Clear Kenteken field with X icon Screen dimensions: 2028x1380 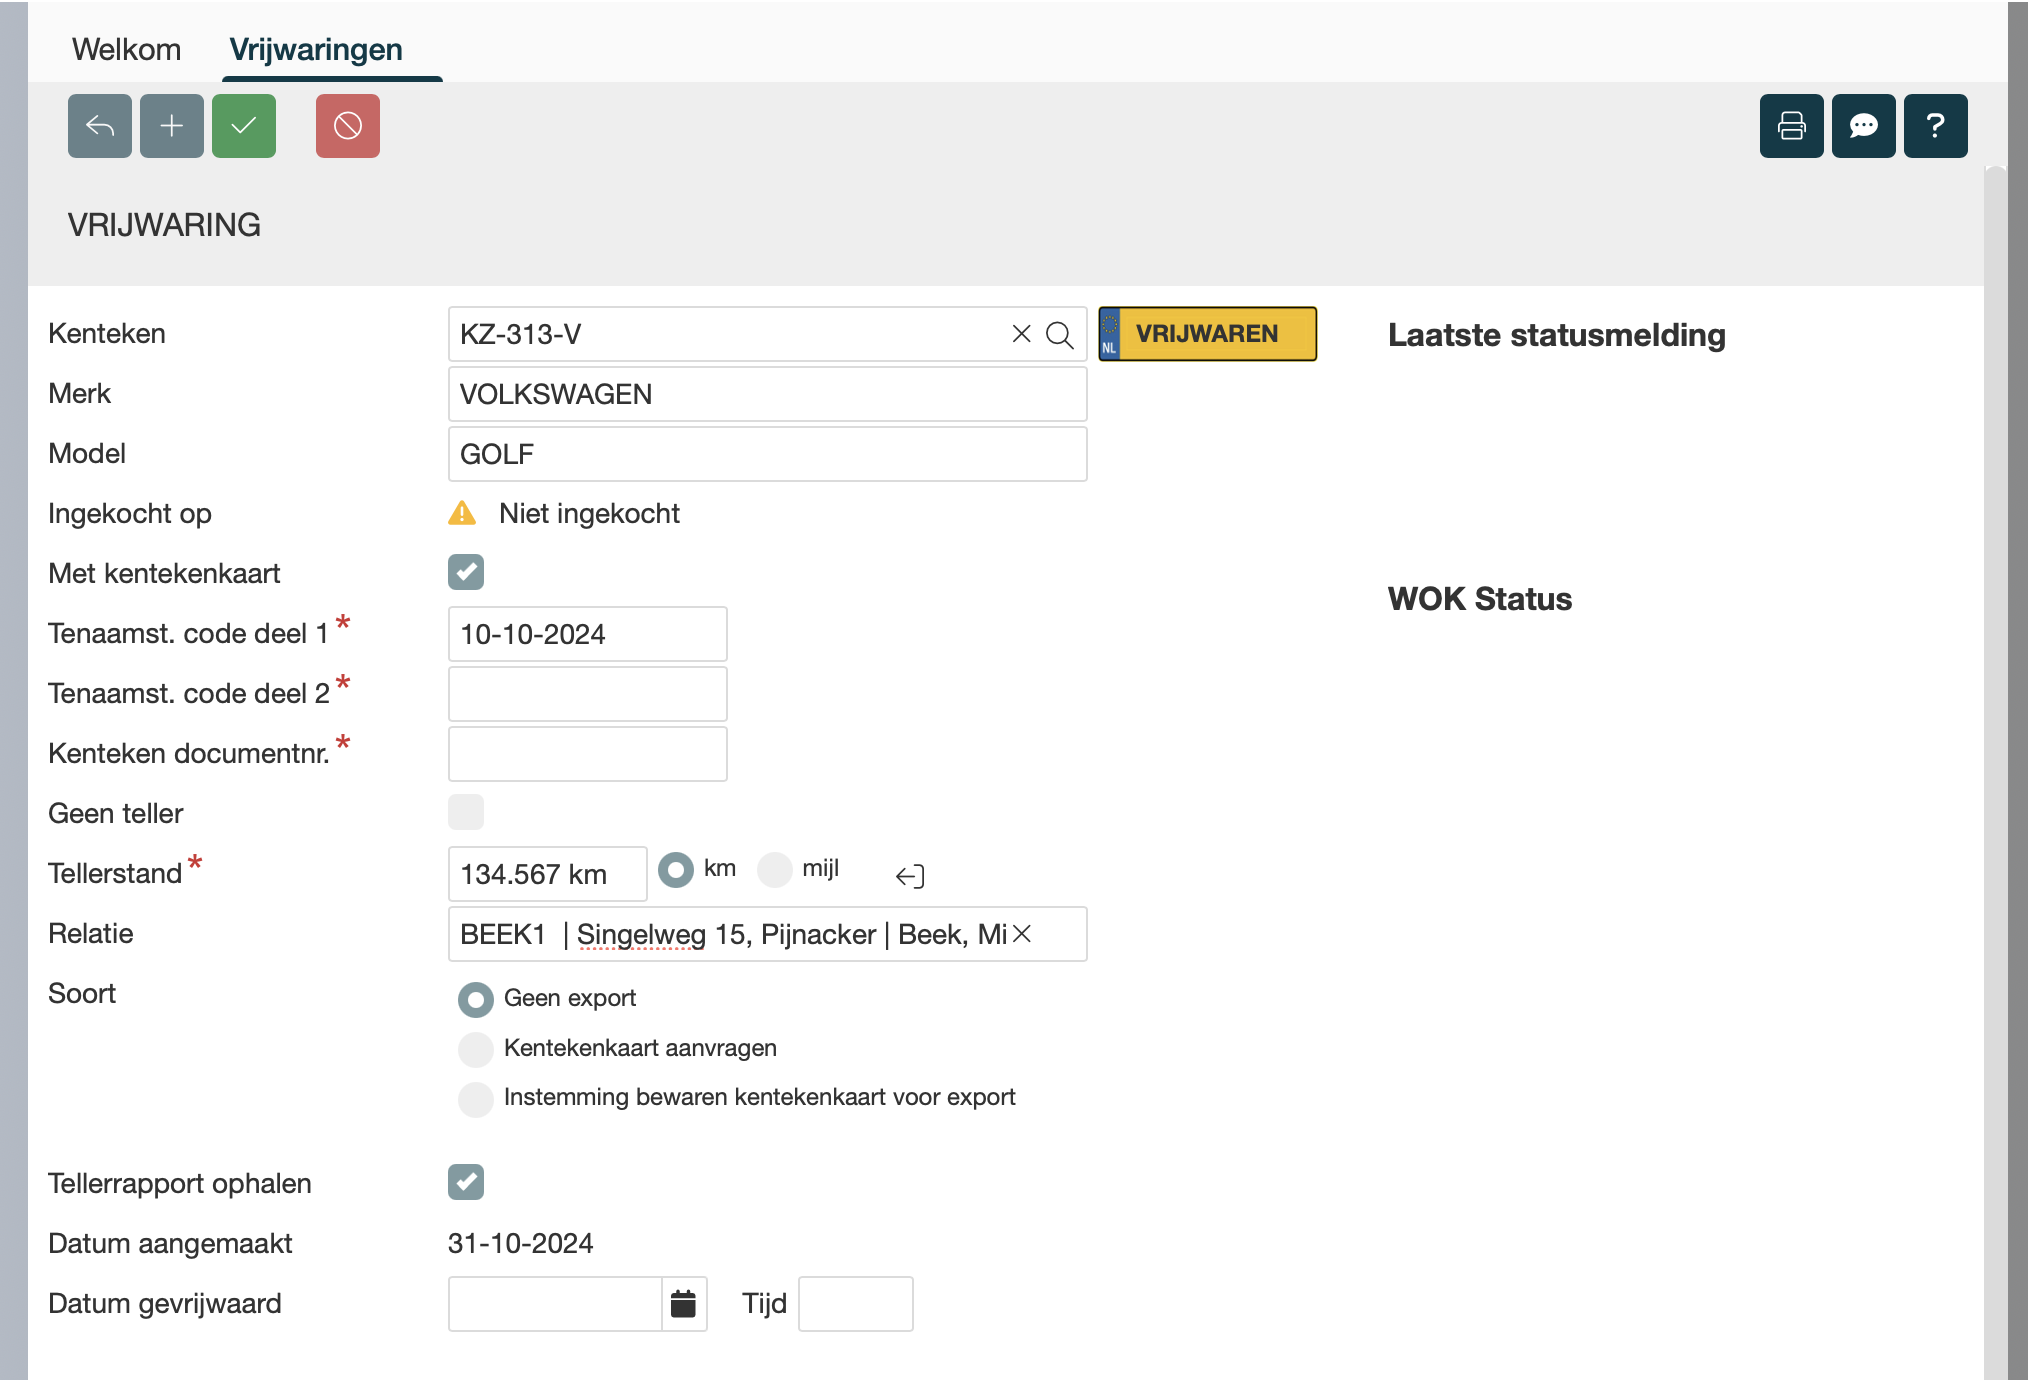click(1021, 334)
